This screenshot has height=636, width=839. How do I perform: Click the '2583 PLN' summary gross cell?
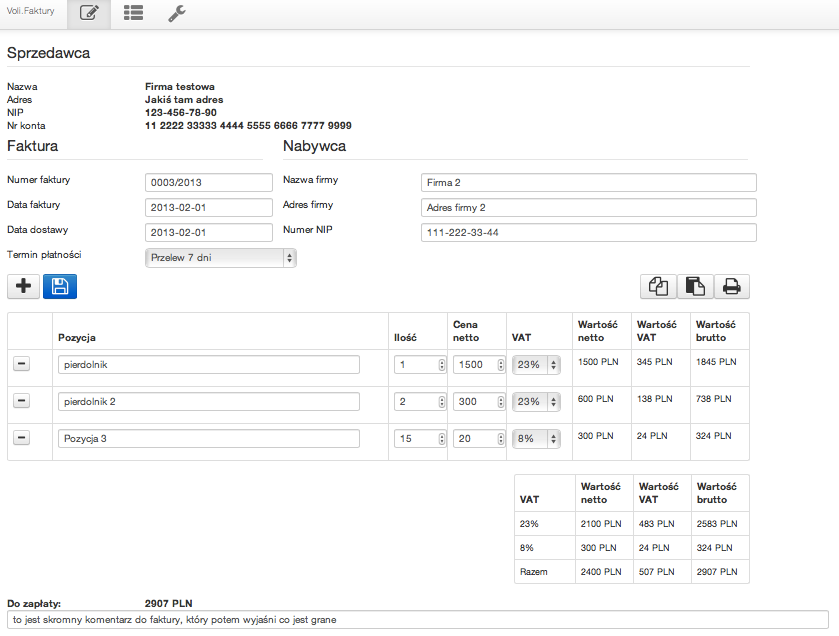pyautogui.click(x=717, y=524)
